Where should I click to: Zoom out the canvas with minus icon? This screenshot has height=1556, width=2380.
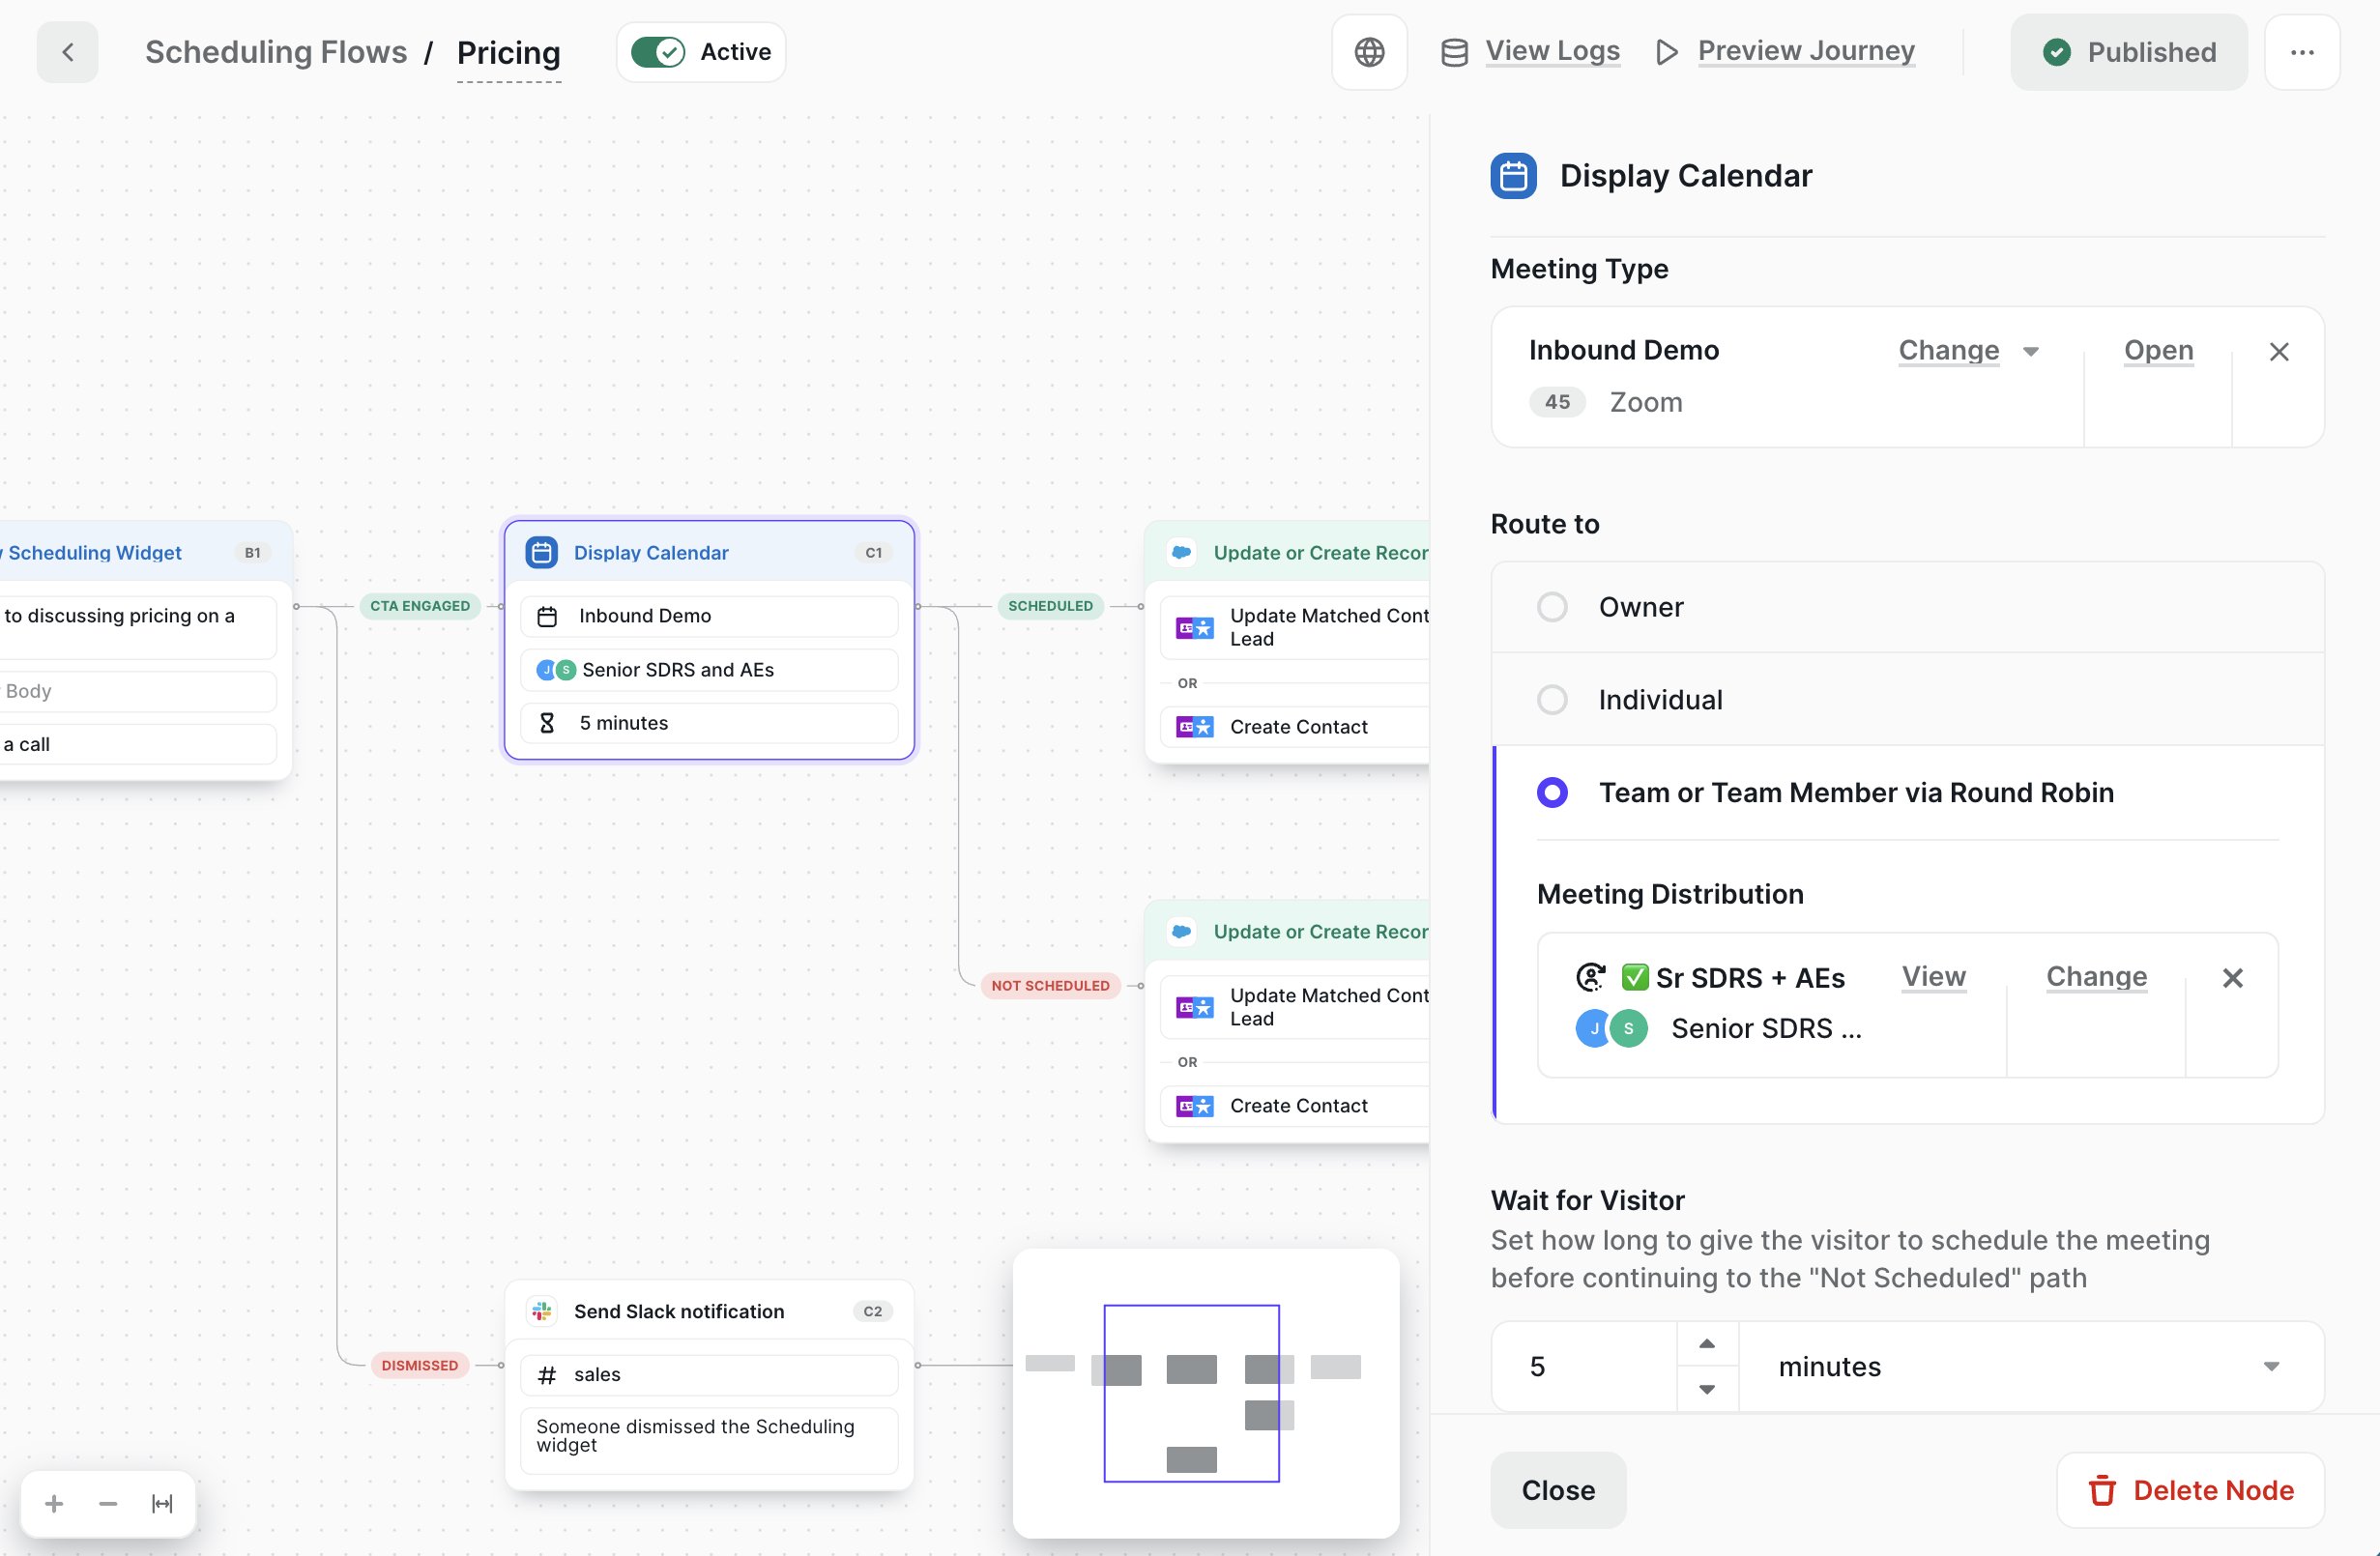108,1504
